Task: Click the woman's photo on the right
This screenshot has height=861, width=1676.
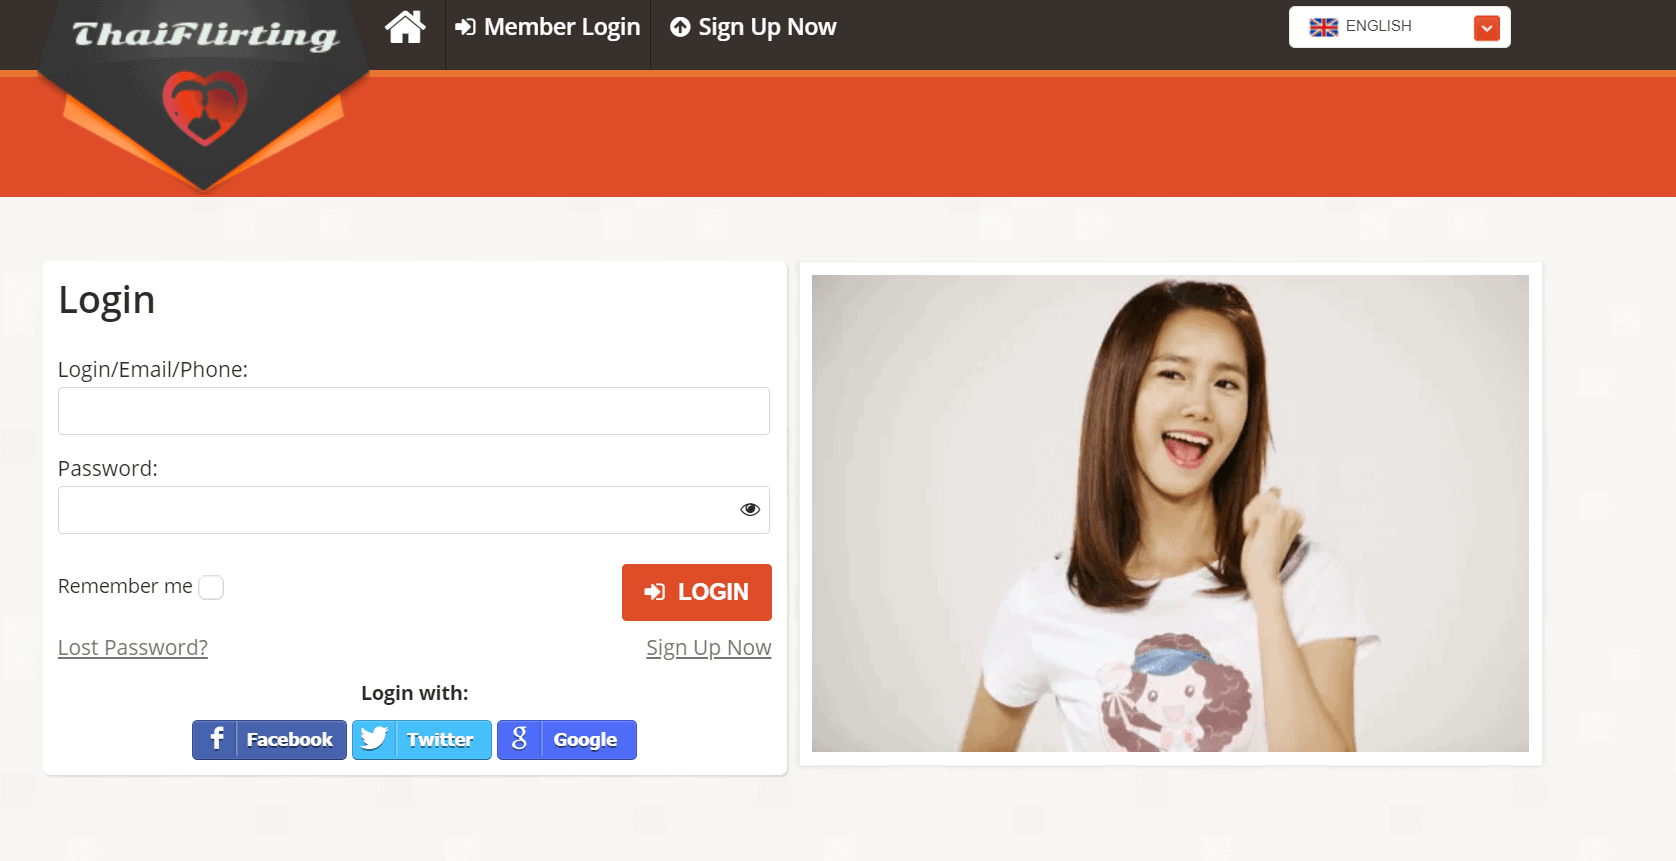Action: pos(1170,513)
